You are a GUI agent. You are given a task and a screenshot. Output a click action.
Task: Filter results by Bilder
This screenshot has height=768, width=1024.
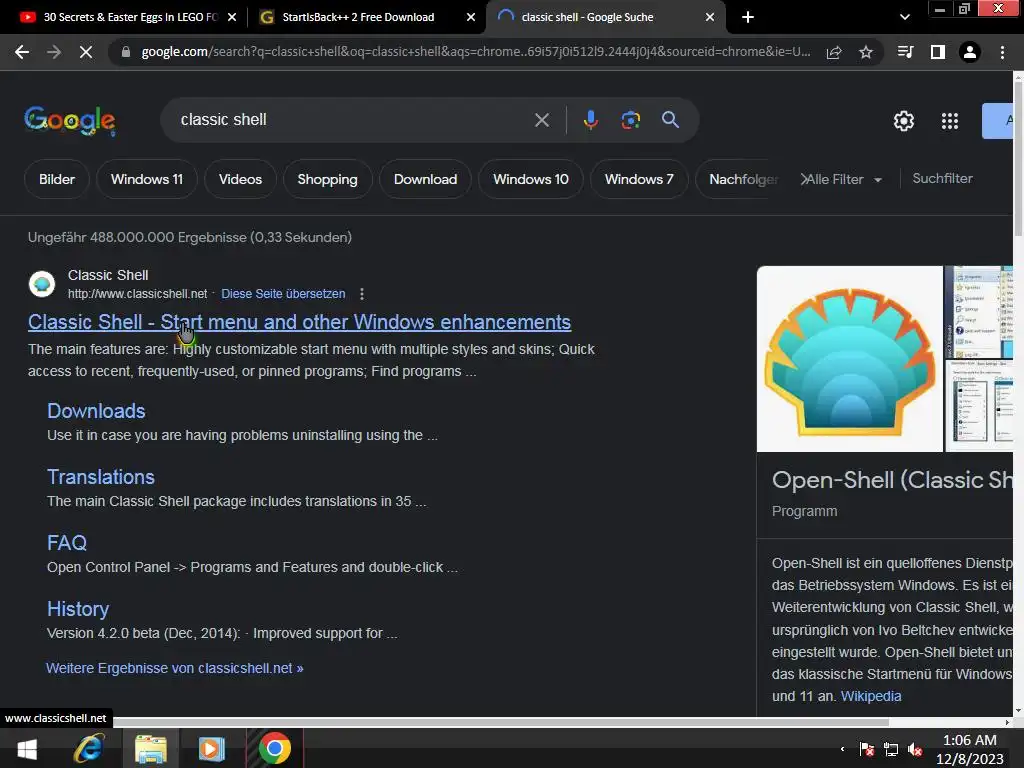[x=57, y=179]
